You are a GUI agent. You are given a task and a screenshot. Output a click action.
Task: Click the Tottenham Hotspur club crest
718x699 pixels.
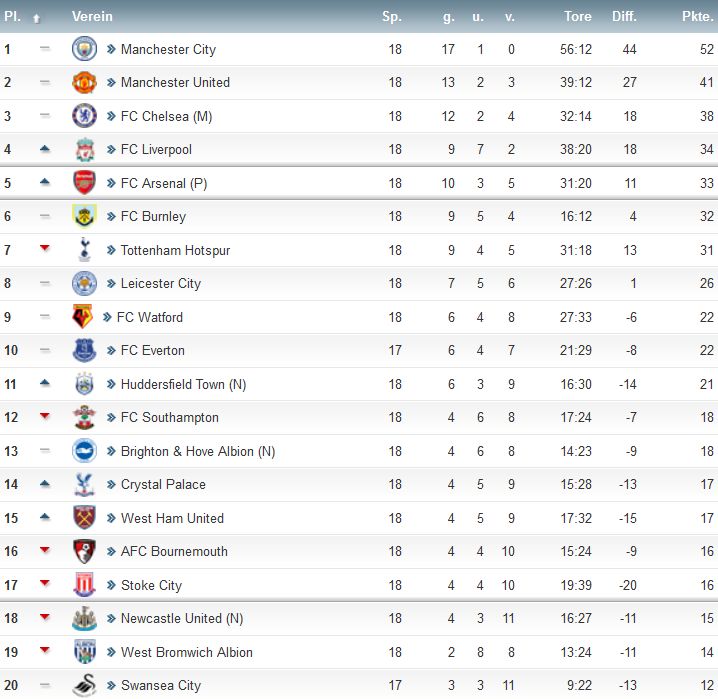point(84,250)
